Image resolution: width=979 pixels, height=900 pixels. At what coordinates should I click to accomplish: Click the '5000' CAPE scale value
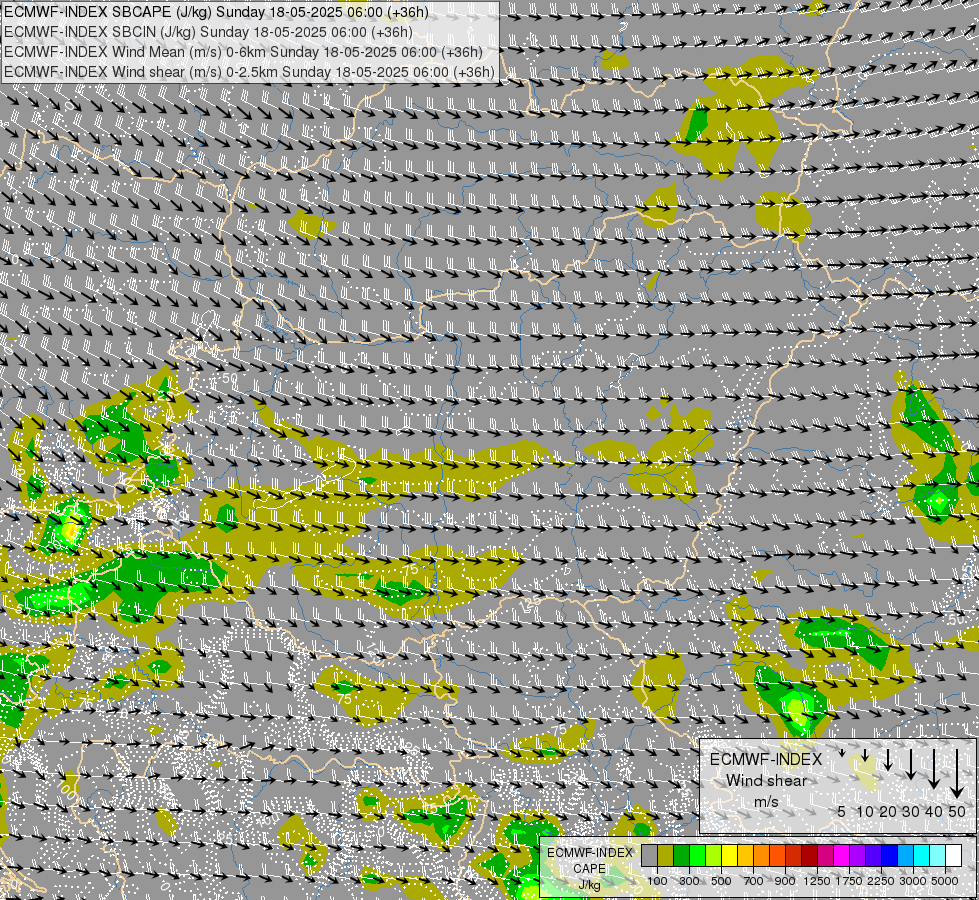click(x=945, y=881)
